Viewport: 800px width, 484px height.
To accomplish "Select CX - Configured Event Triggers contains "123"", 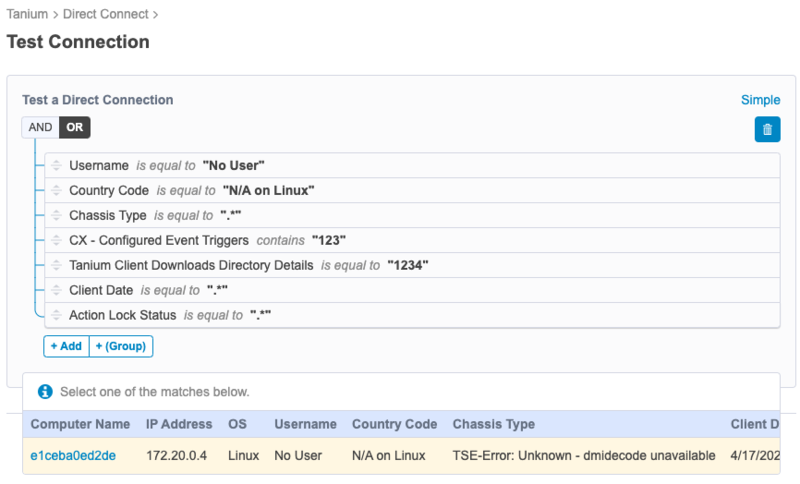I will click(x=412, y=240).
